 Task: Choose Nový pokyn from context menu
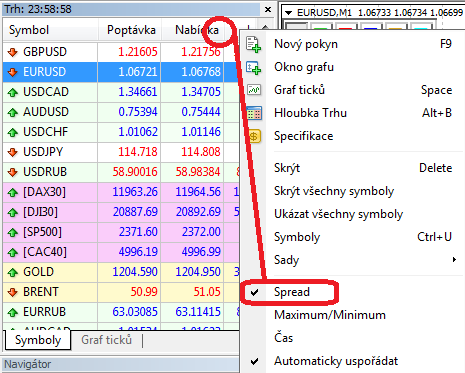(306, 44)
